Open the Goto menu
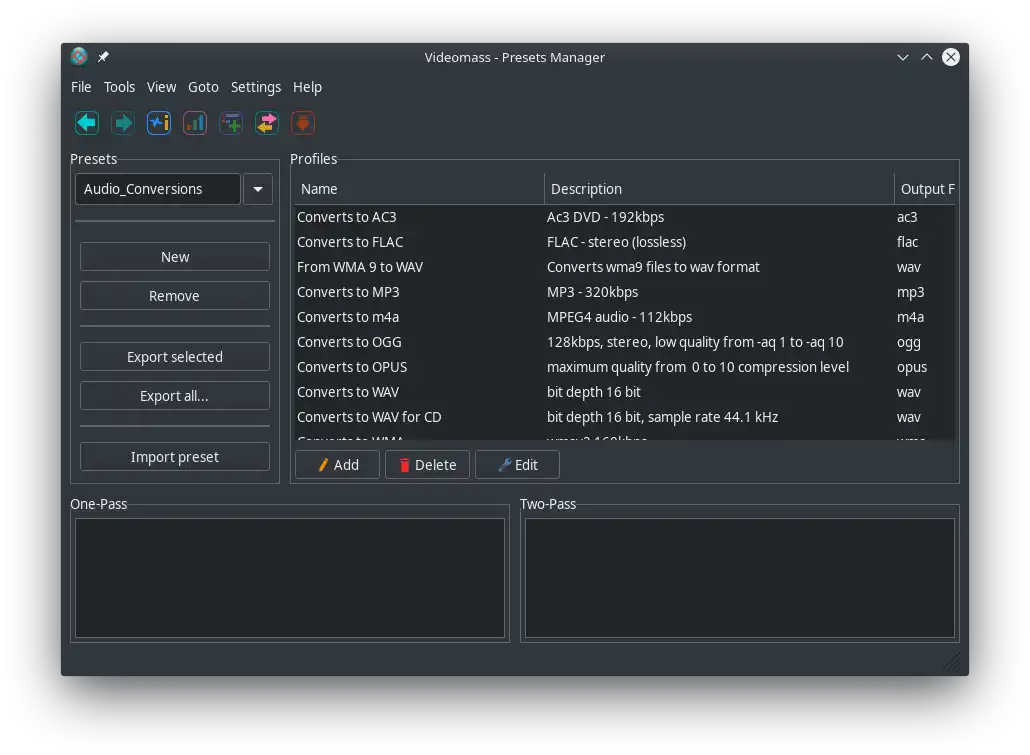1030x755 pixels. click(203, 87)
